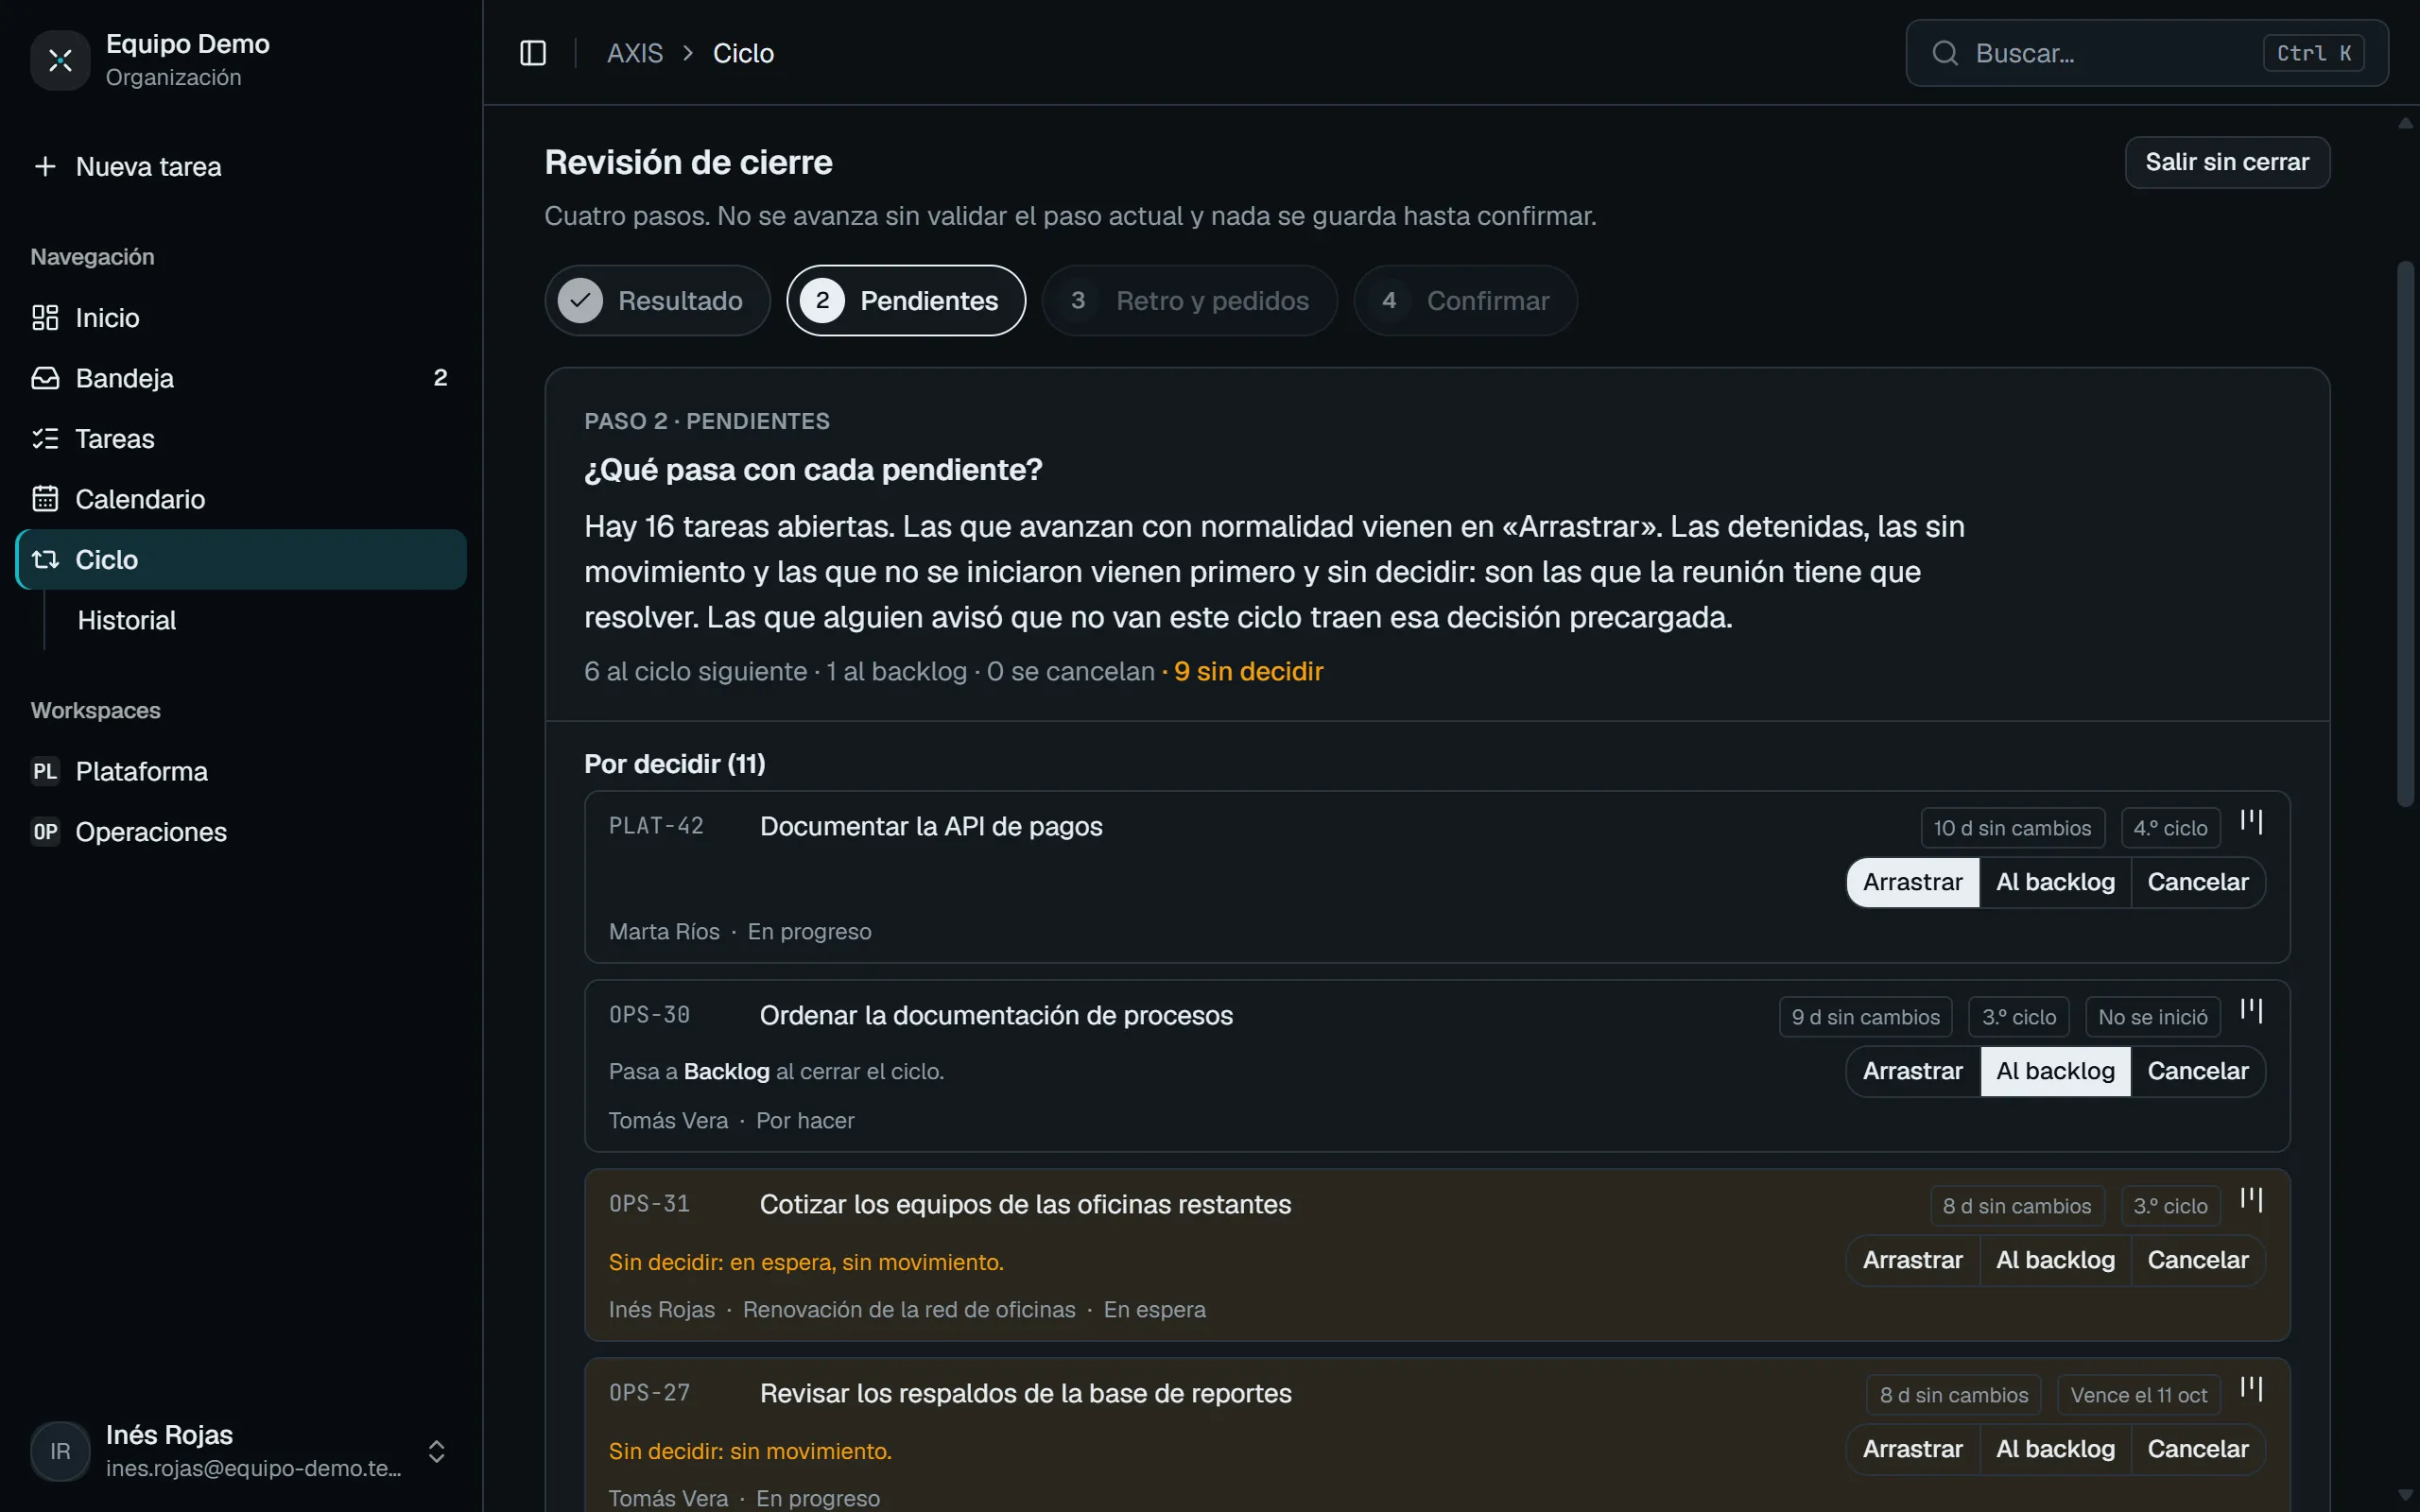Click the Ciclo breadcrumb
Viewport: 2420px width, 1512px height.
tap(743, 53)
